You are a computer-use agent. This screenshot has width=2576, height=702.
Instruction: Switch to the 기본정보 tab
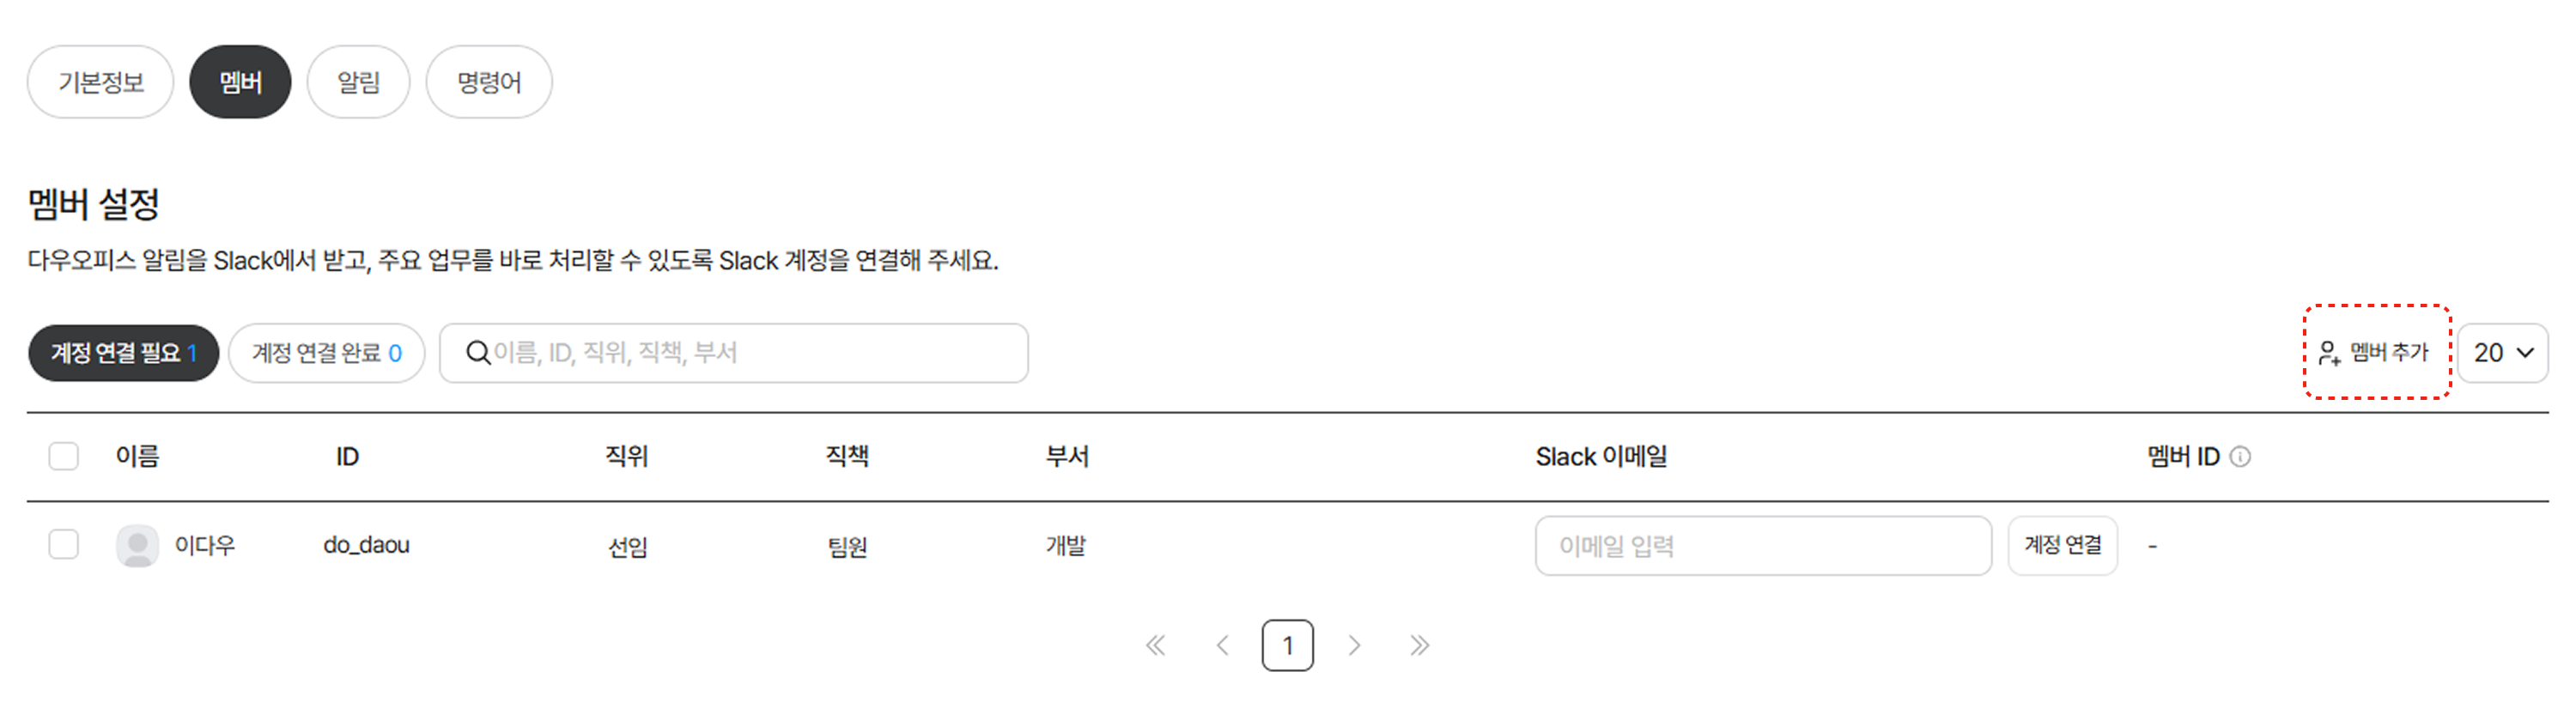point(101,82)
